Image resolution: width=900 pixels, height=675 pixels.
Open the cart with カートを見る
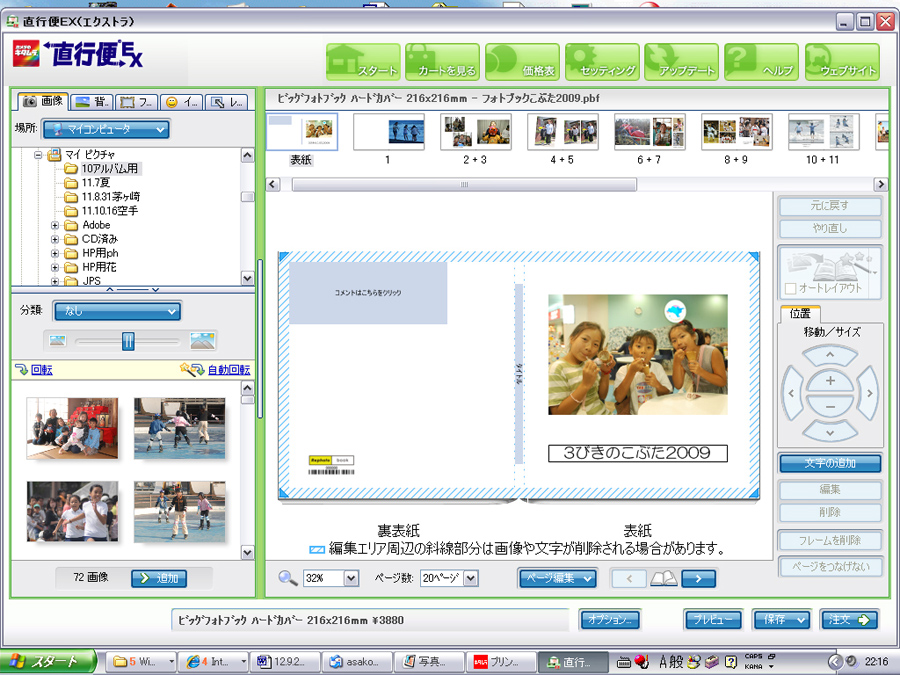pyautogui.click(x=442, y=62)
